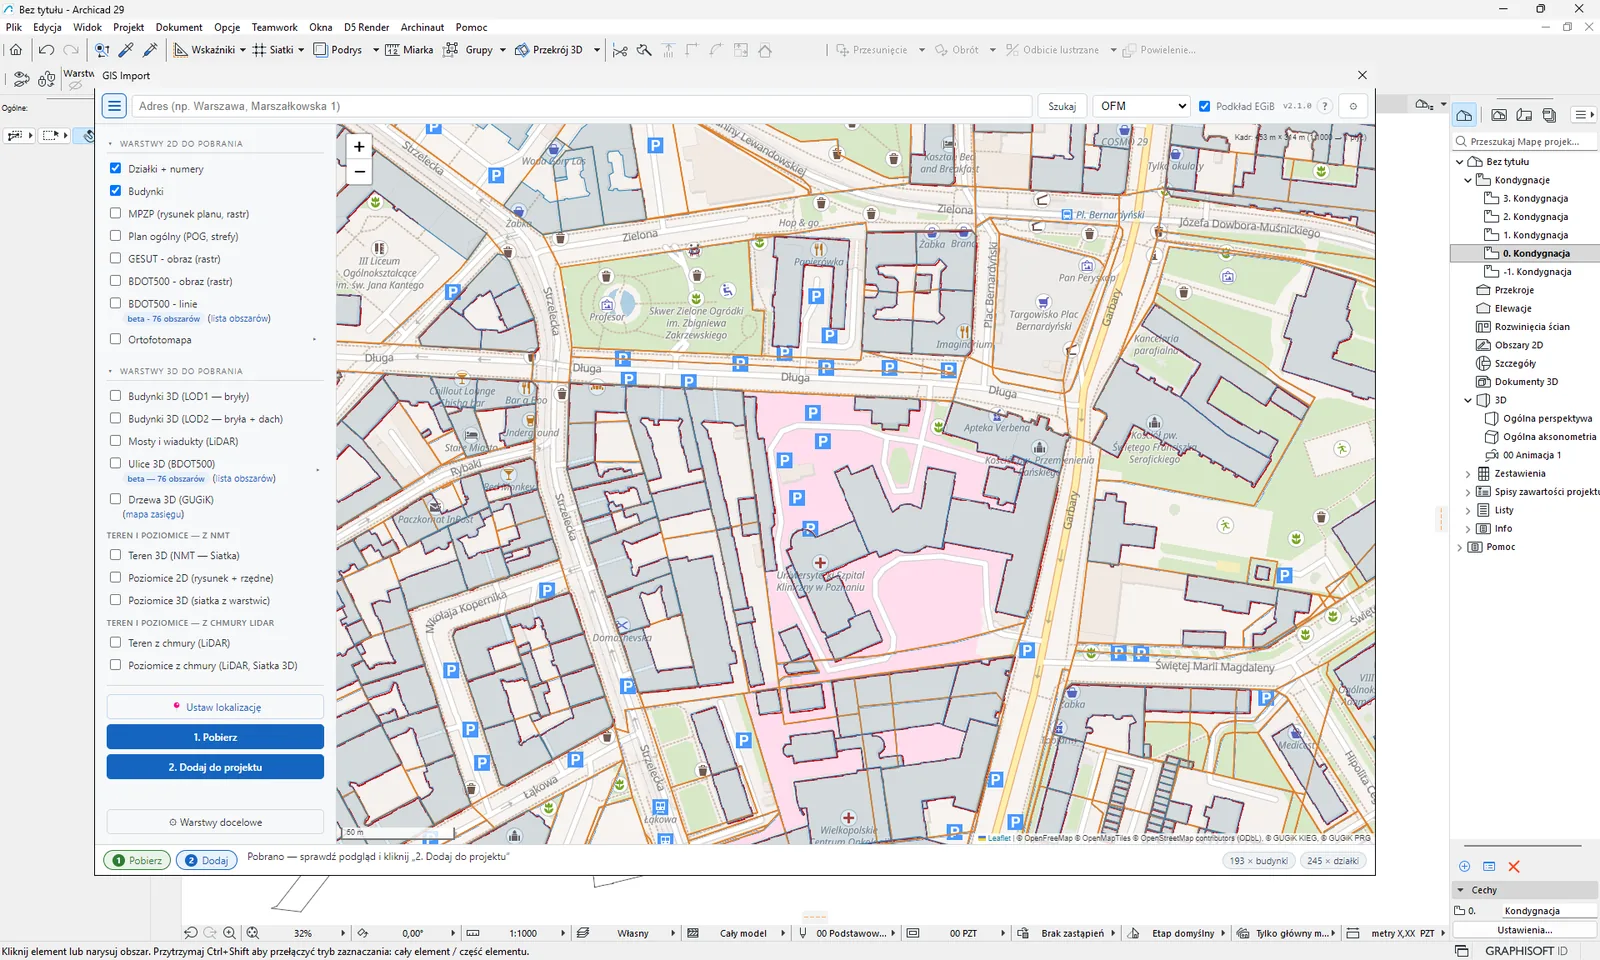Open the Wskaźniki dropdown arrow

(x=243, y=50)
